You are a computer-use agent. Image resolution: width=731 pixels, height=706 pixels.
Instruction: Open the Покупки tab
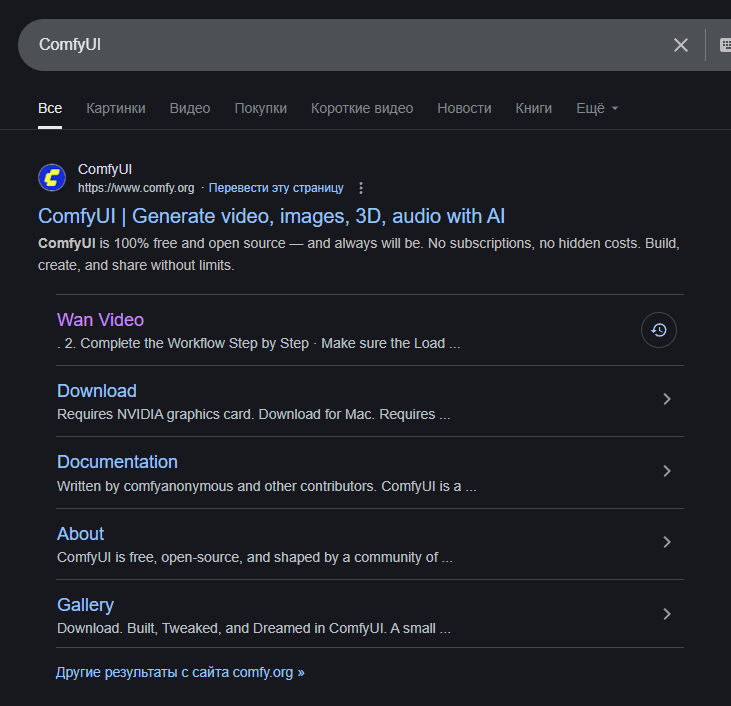click(x=261, y=108)
